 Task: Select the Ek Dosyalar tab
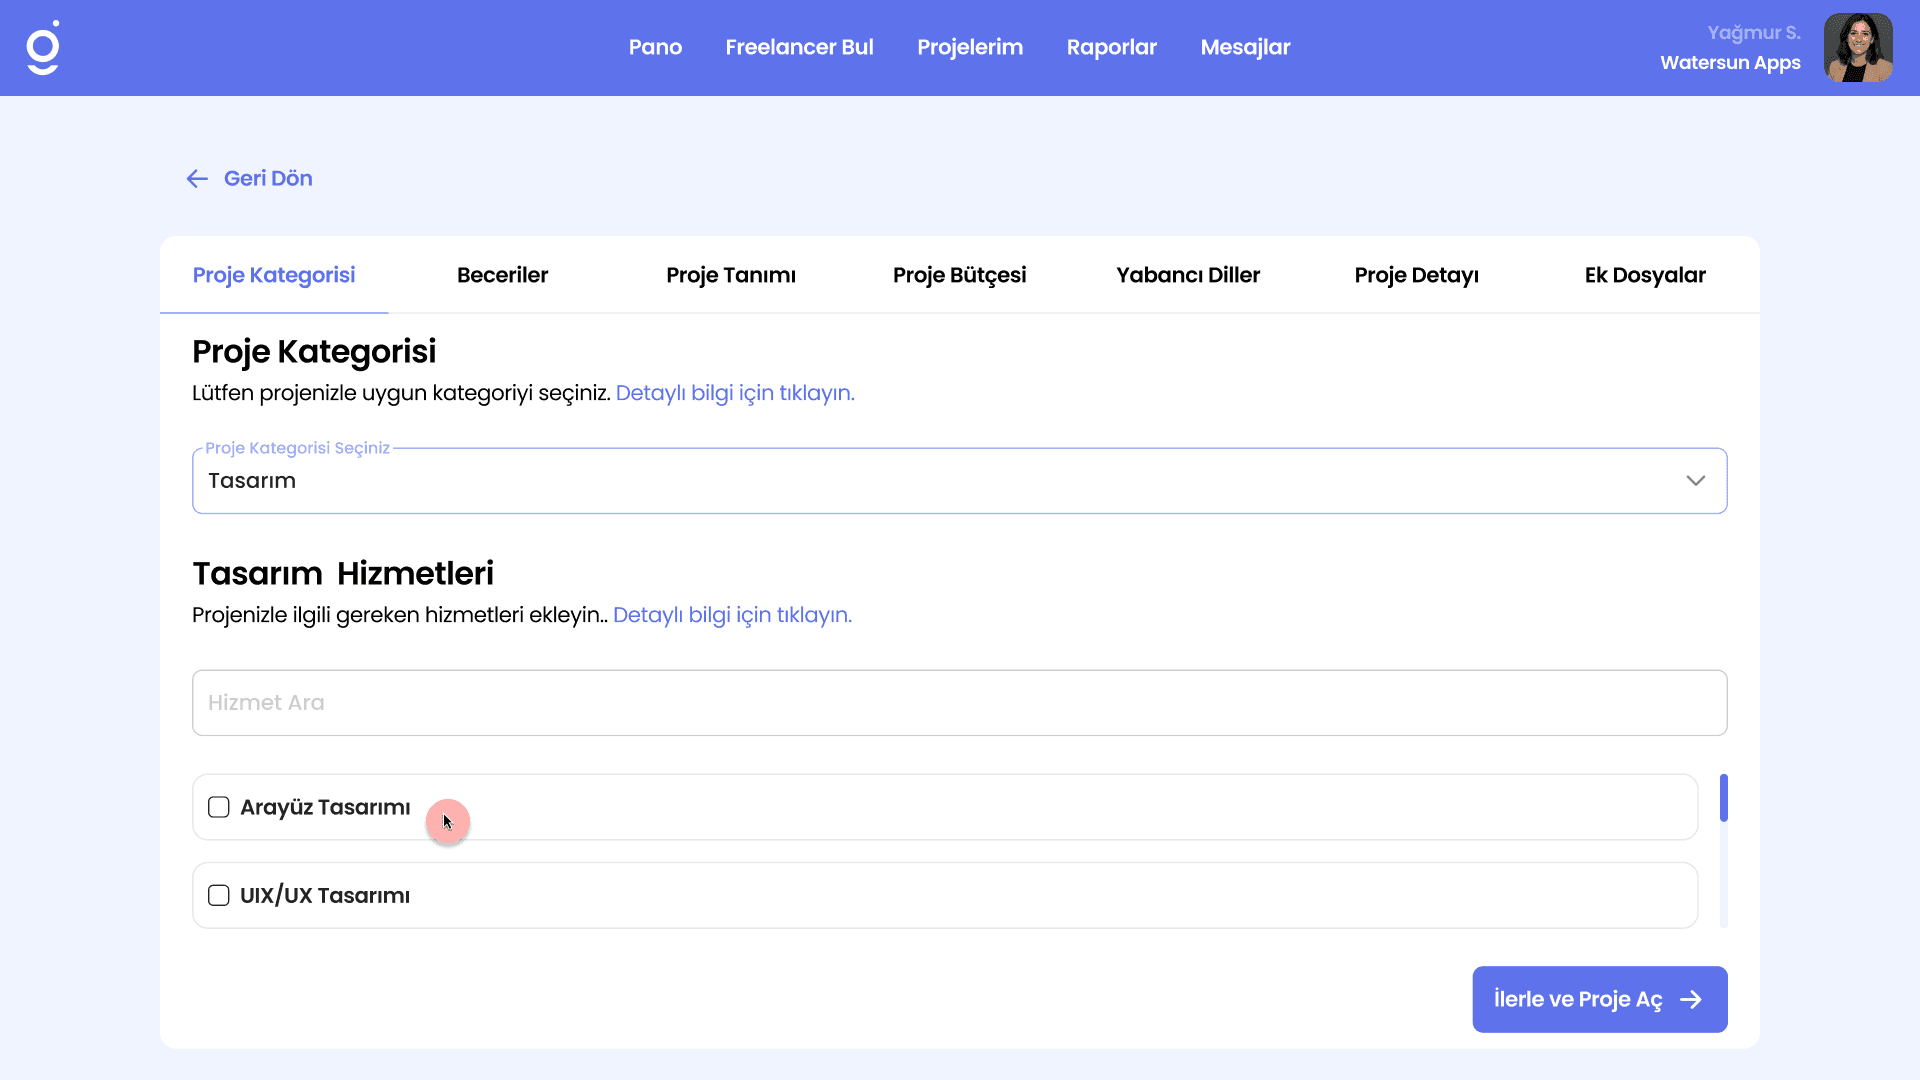tap(1644, 275)
